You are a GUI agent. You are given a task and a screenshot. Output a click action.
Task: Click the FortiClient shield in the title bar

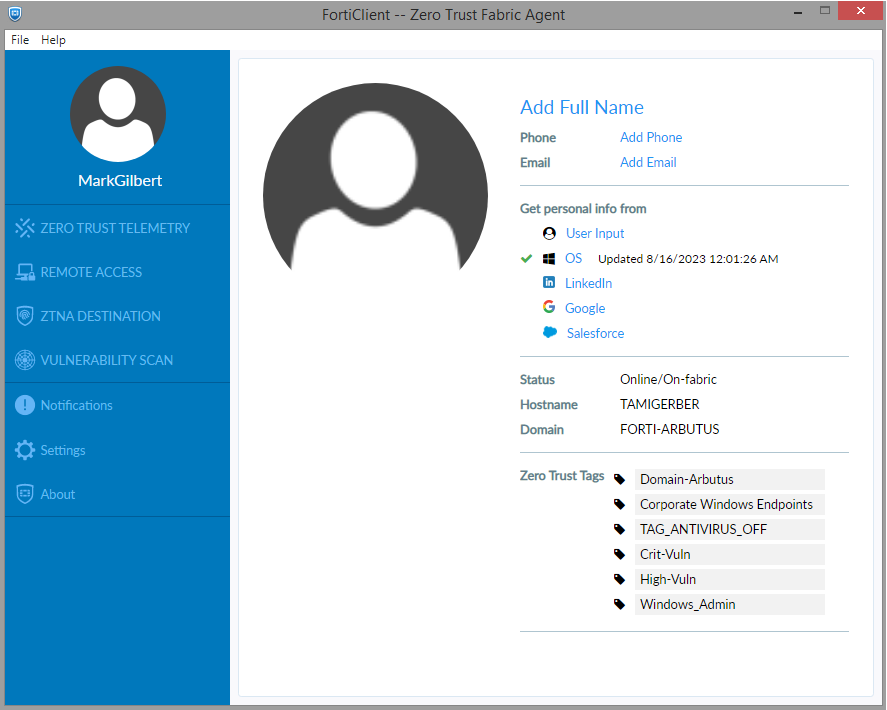pos(13,14)
